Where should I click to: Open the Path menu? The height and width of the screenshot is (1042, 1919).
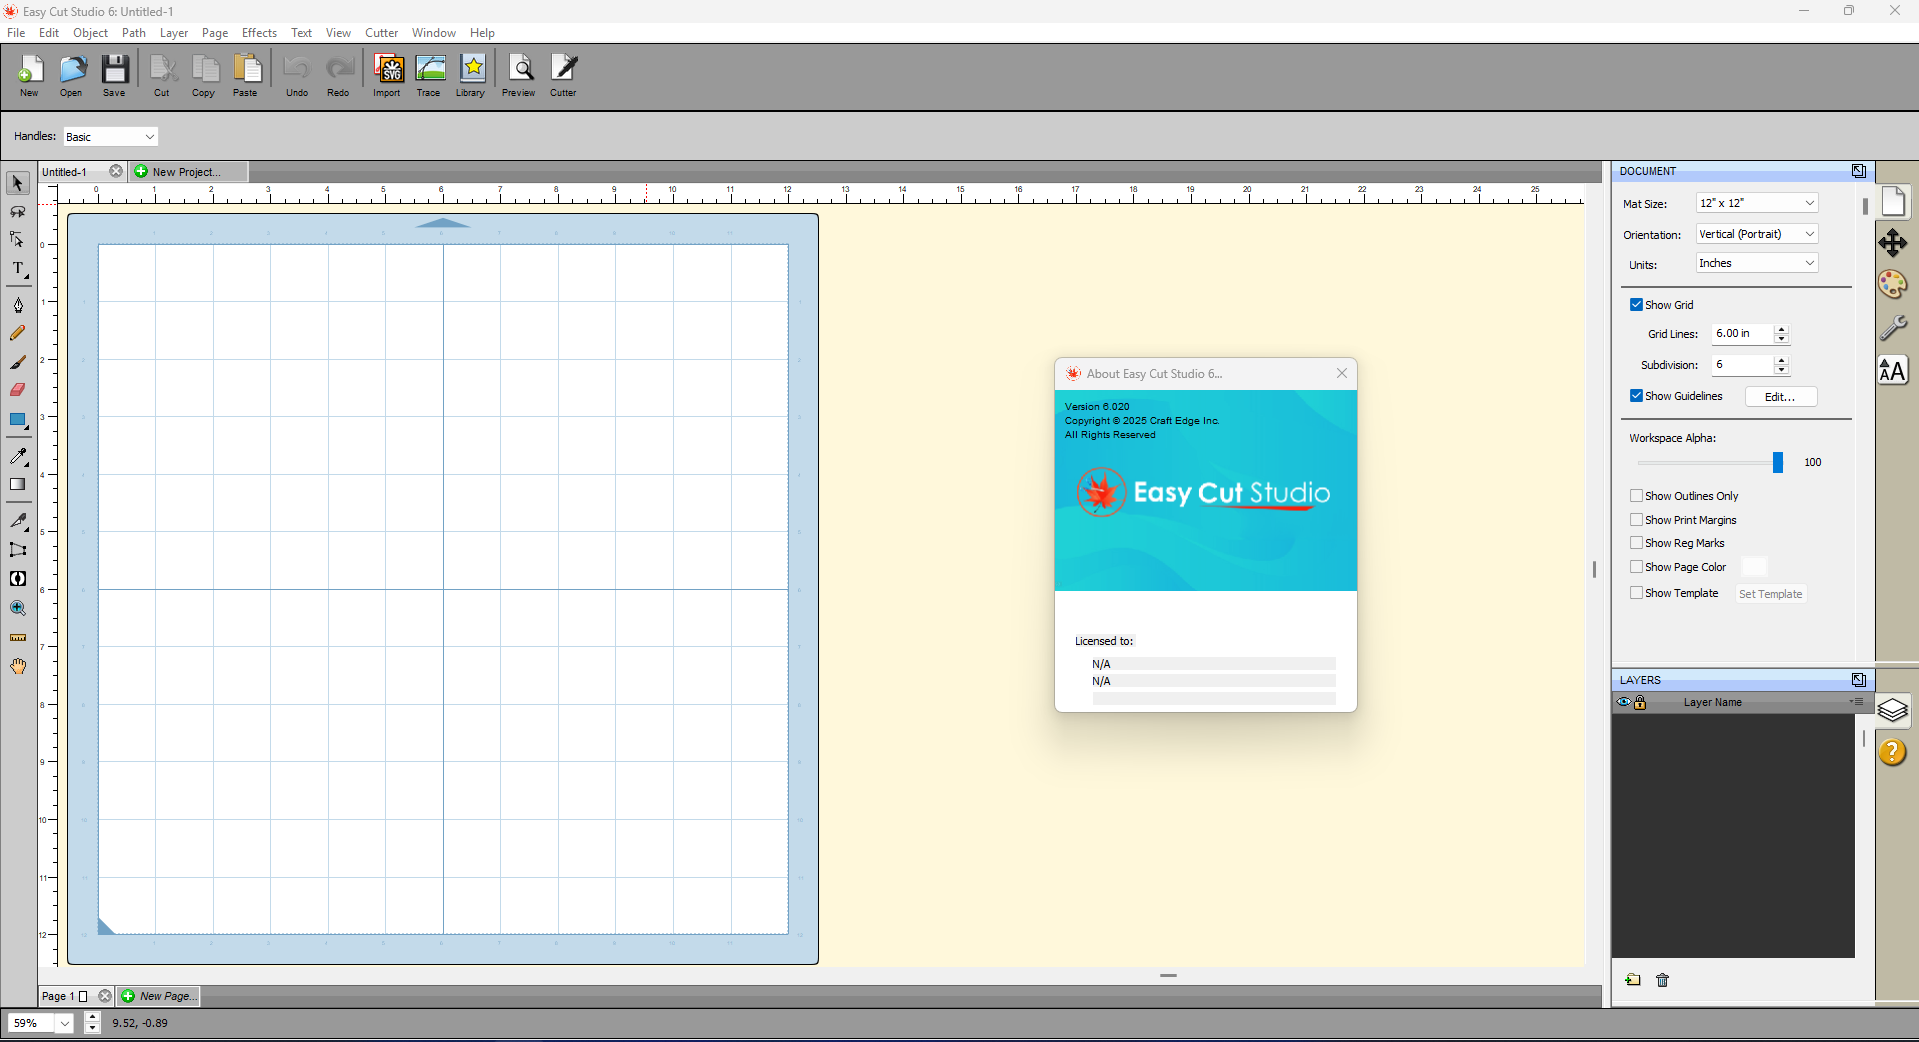tap(134, 33)
